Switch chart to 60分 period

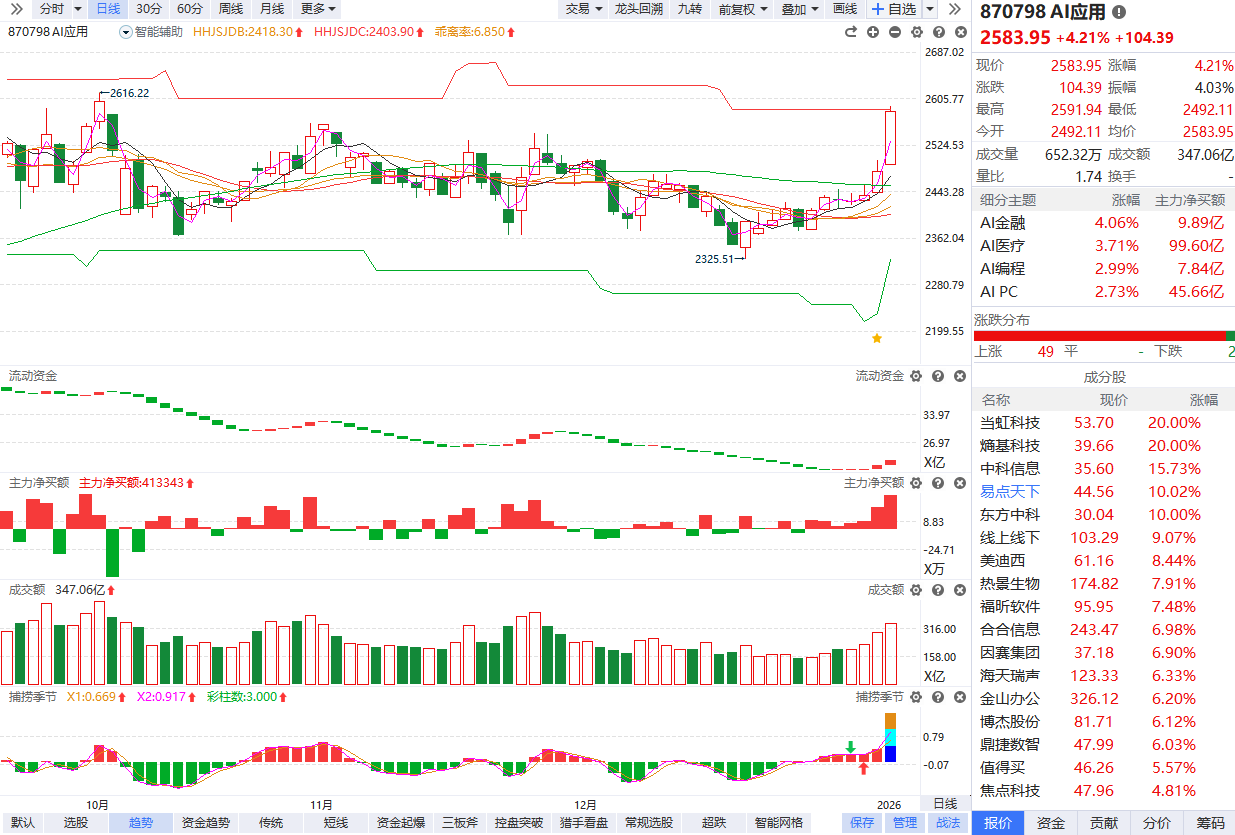(x=190, y=9)
